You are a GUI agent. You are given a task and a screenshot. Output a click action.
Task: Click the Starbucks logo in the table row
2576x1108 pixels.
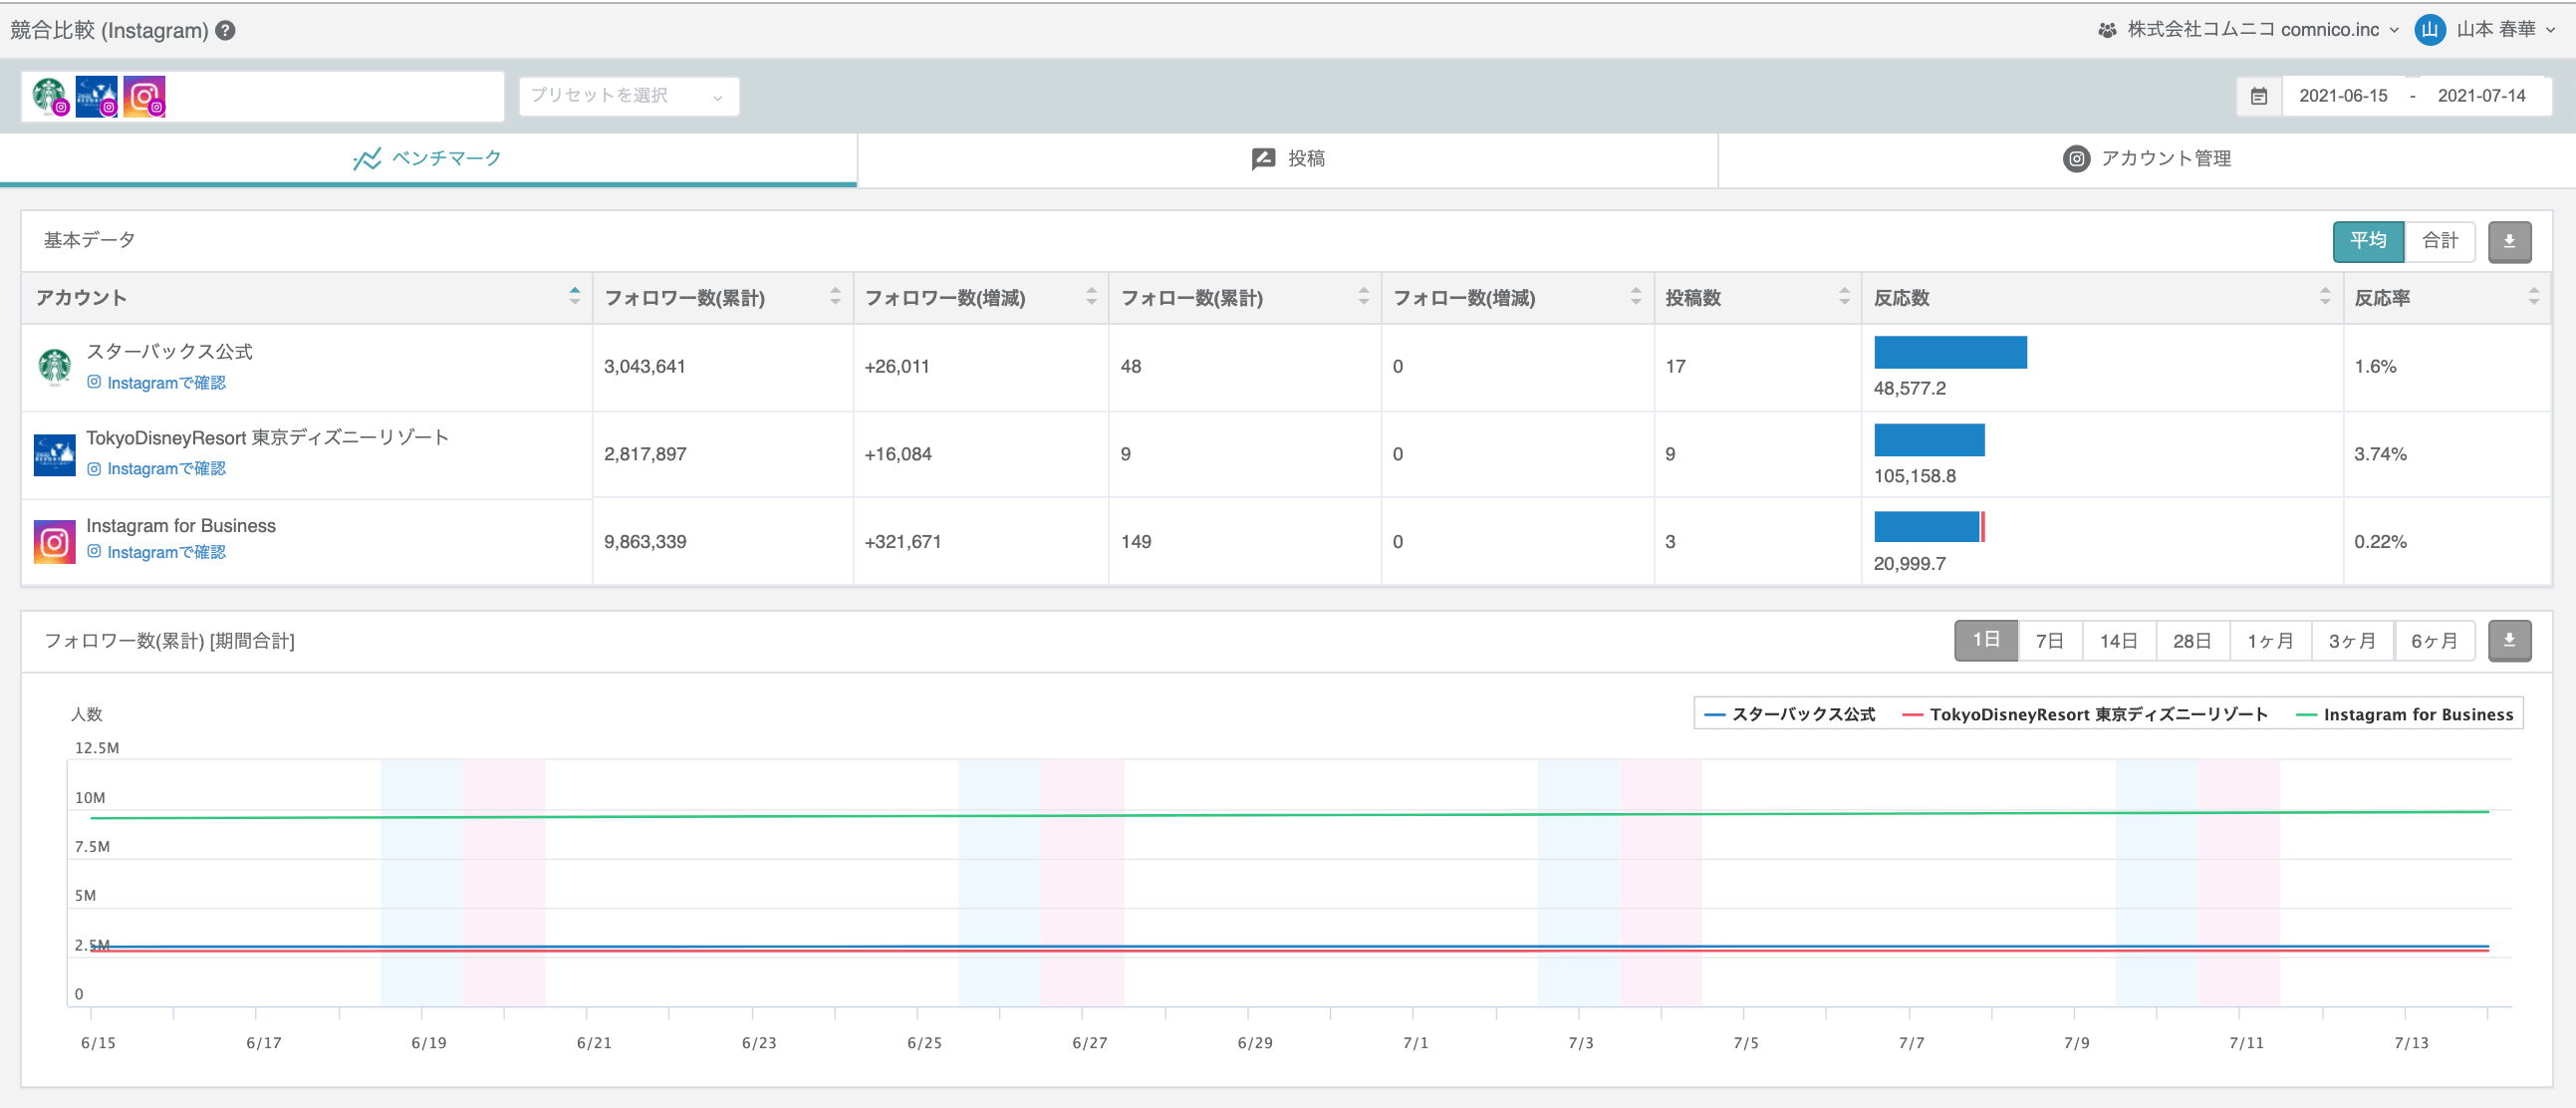55,367
